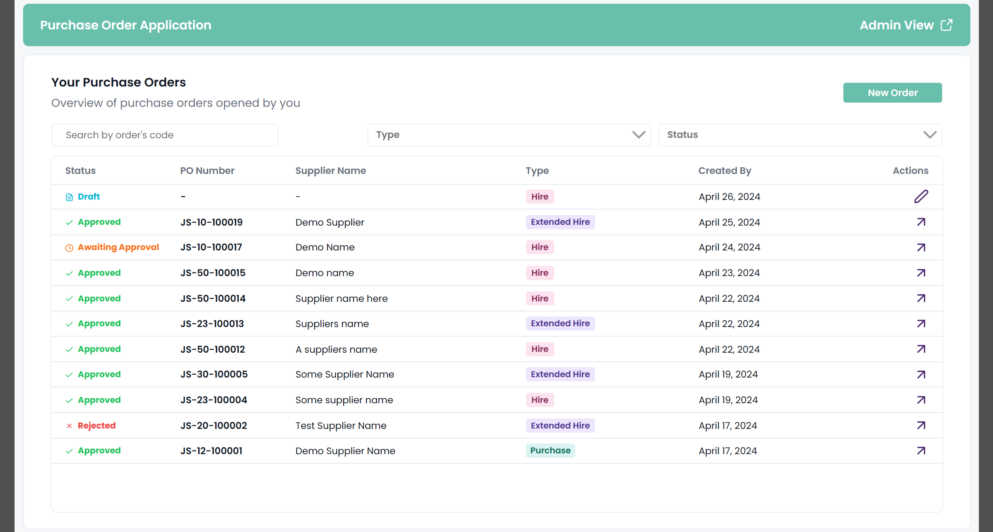Click the Status column header
The width and height of the screenshot is (993, 532).
click(80, 170)
